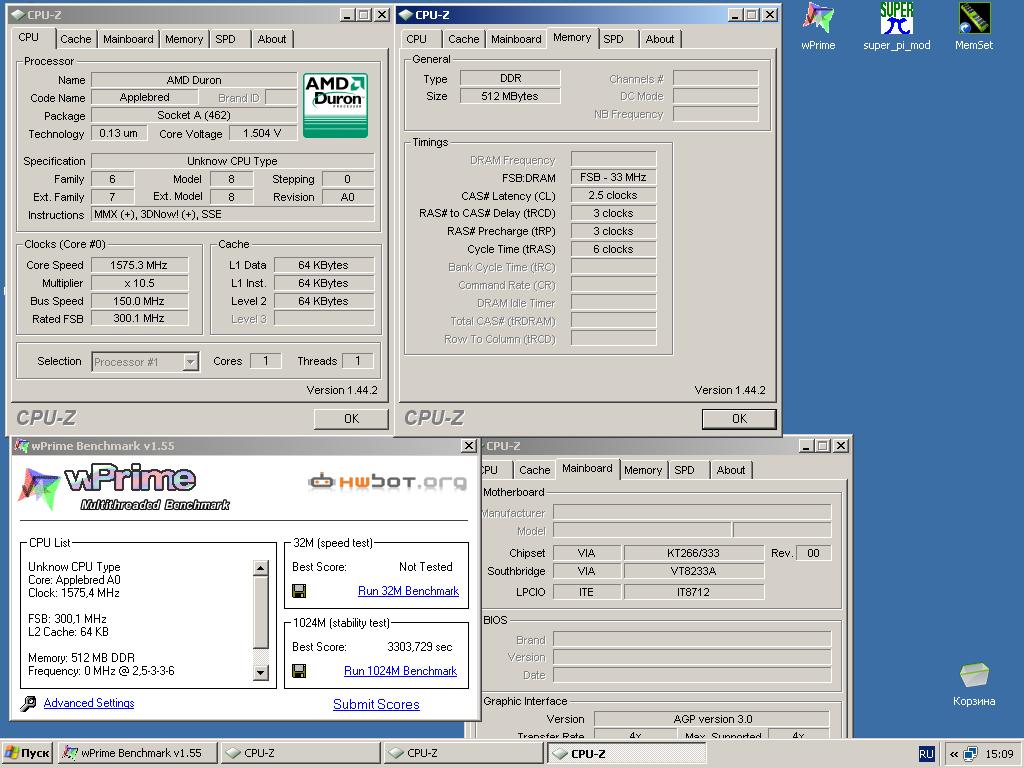Click the RU language indicator in tray
The height and width of the screenshot is (768, 1024).
[926, 754]
